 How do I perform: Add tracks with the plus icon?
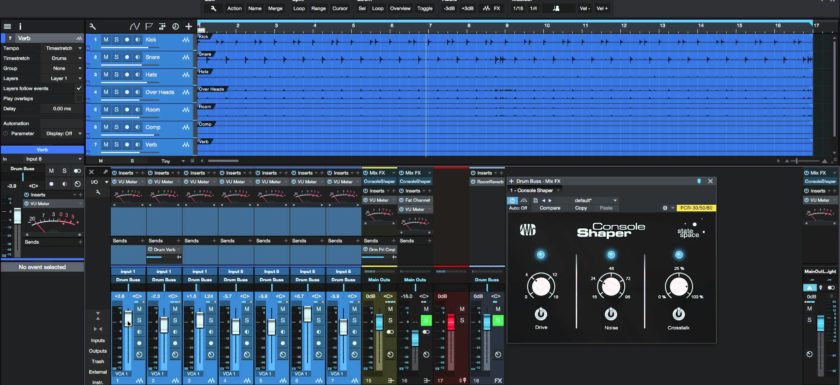(188, 26)
